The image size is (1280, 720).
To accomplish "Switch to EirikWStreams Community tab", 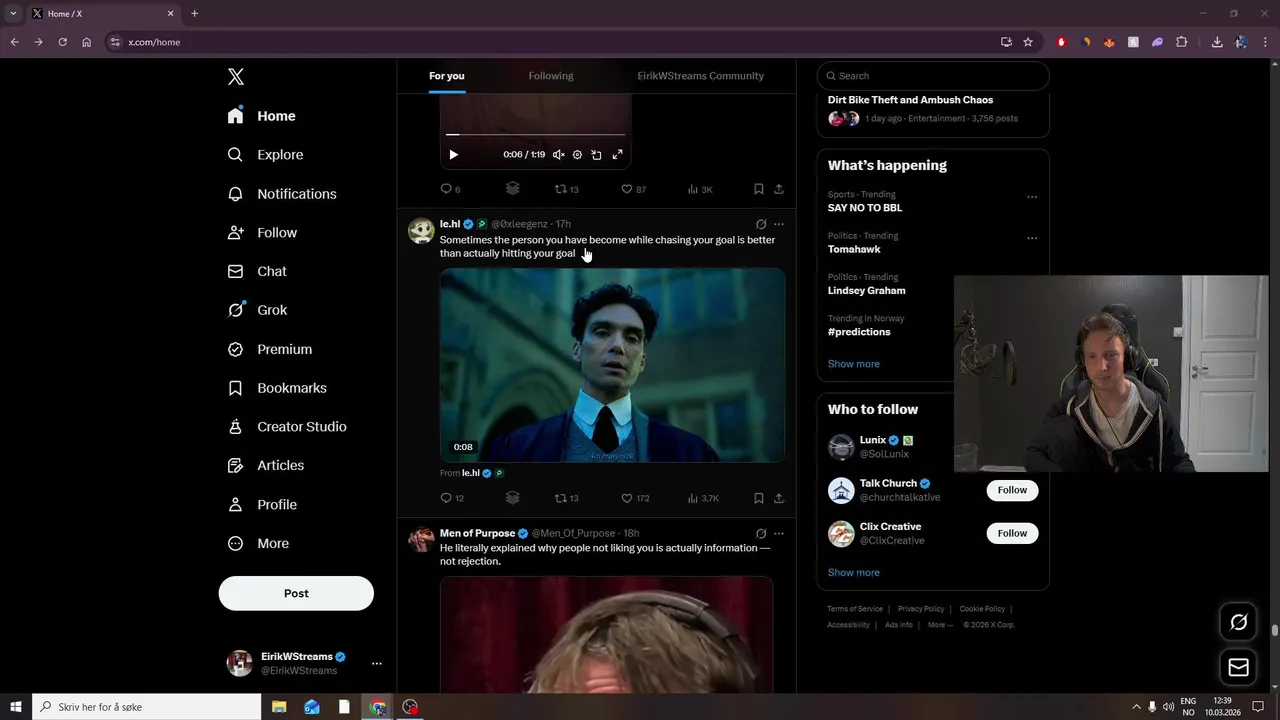I will (701, 76).
